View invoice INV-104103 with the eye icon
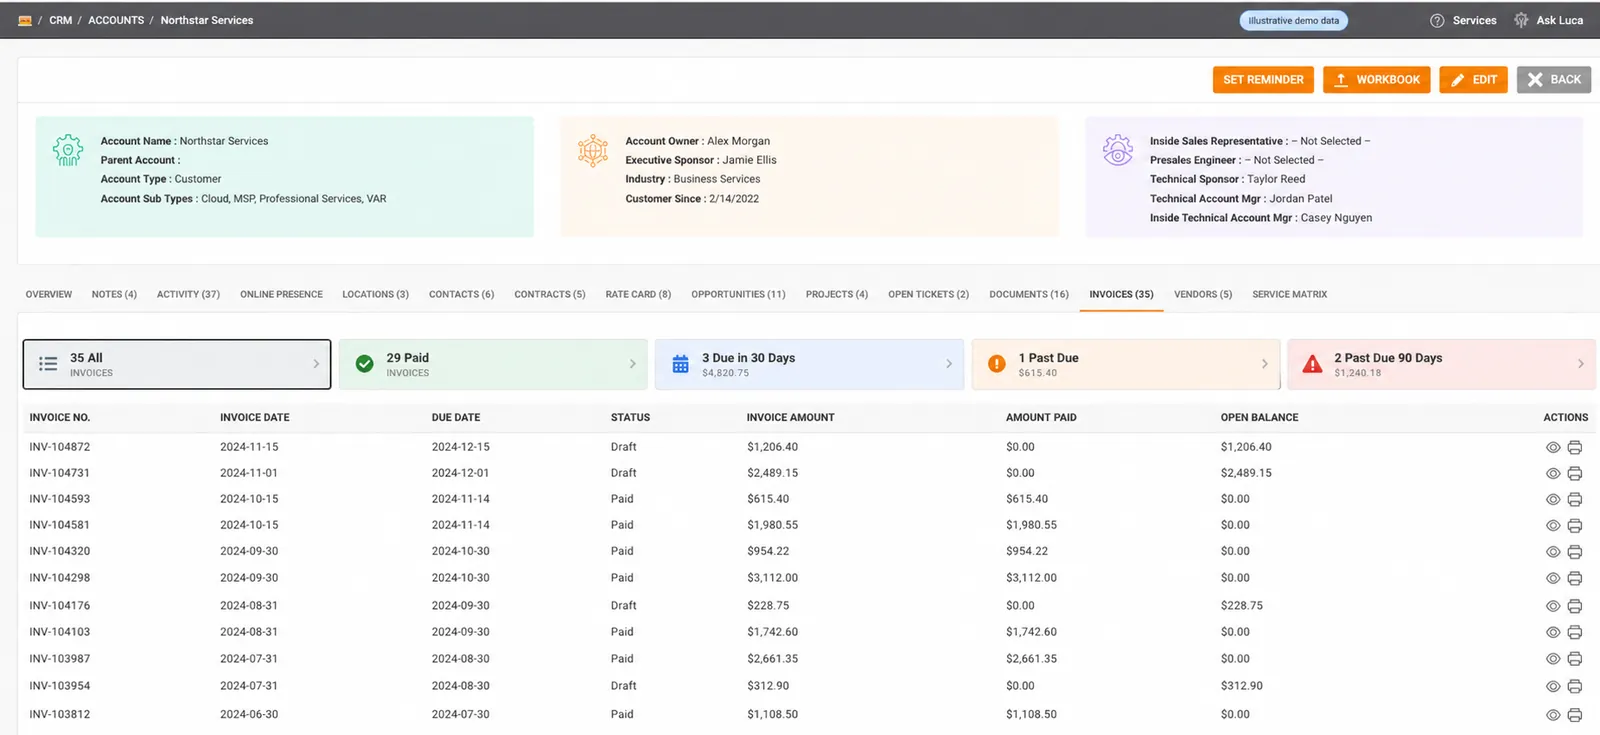1600x735 pixels. point(1553,633)
